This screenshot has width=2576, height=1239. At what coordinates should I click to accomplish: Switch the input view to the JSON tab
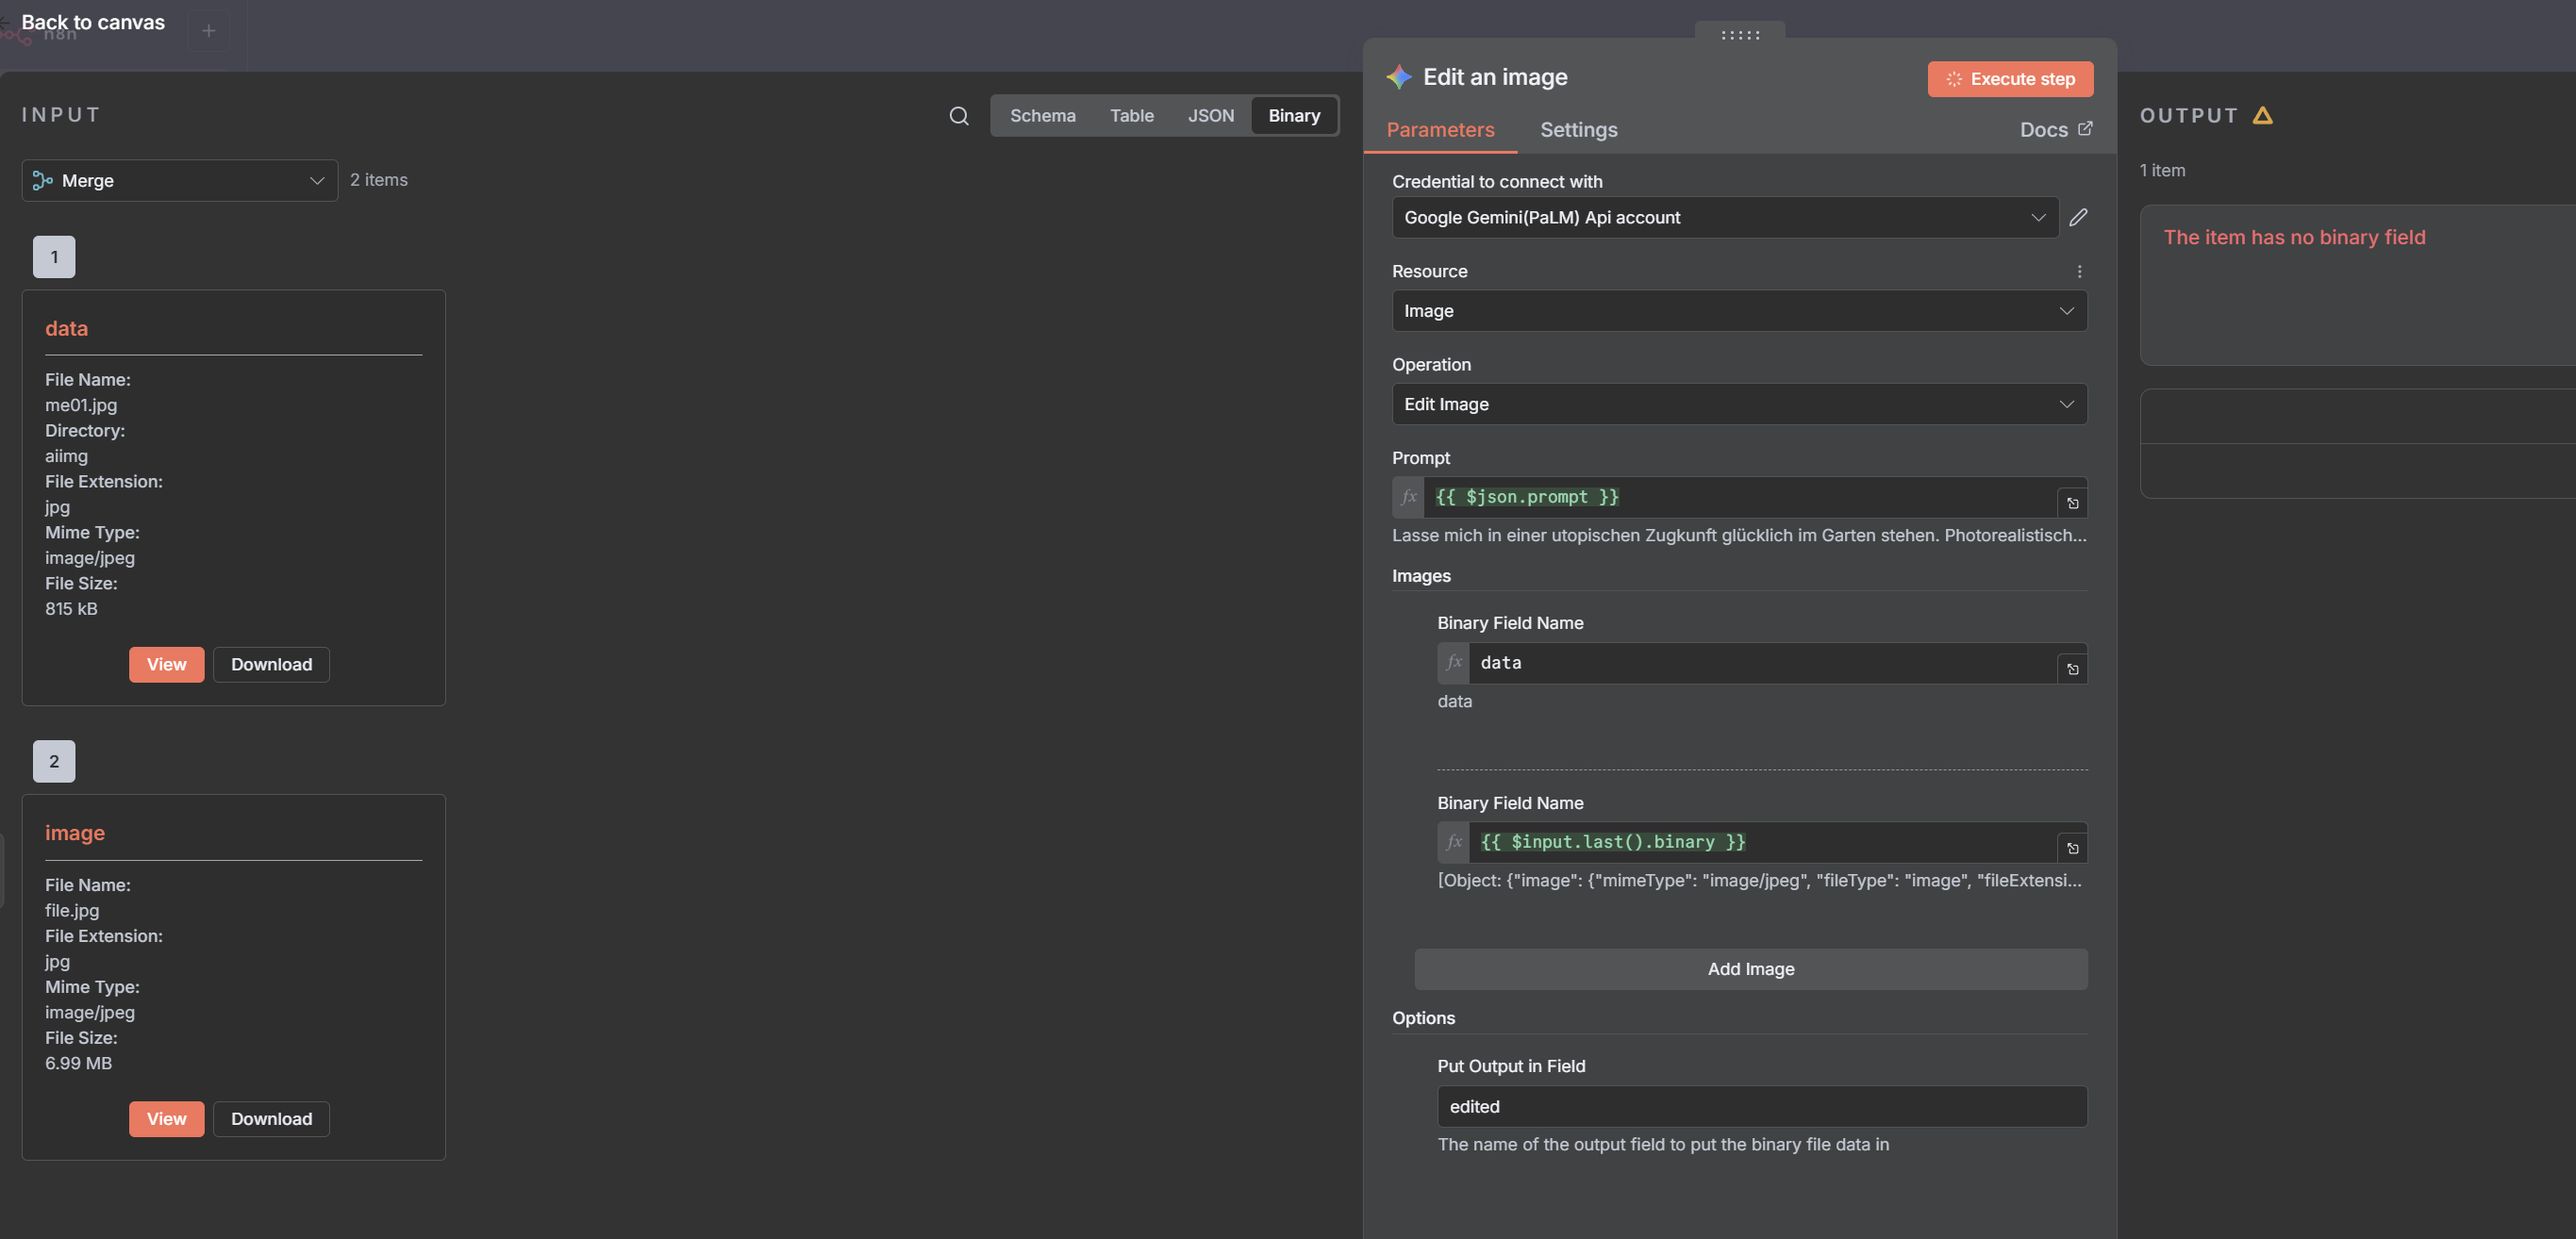tap(1210, 116)
